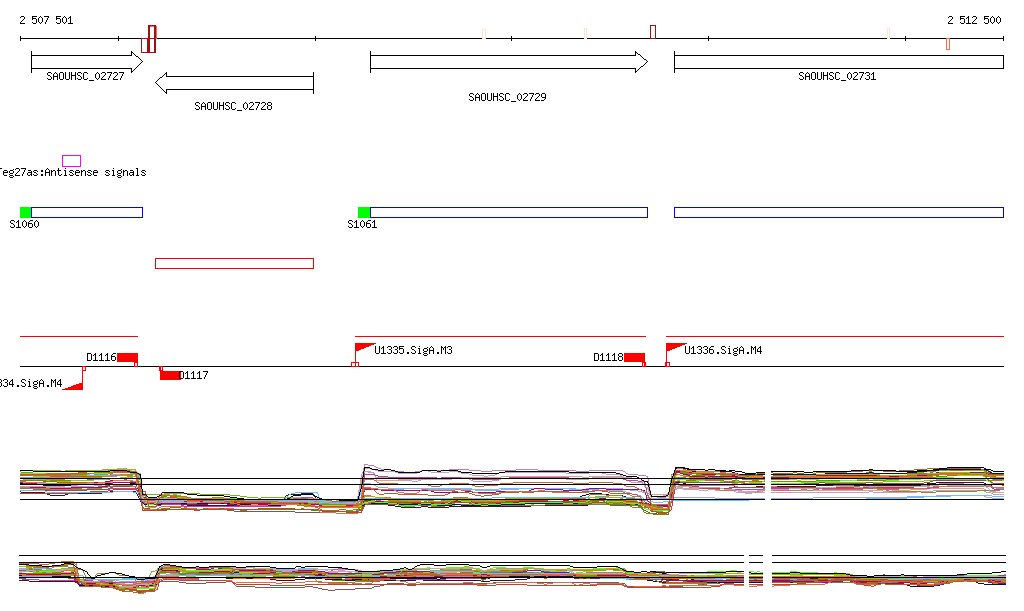Click the S1060 label

click(24, 224)
